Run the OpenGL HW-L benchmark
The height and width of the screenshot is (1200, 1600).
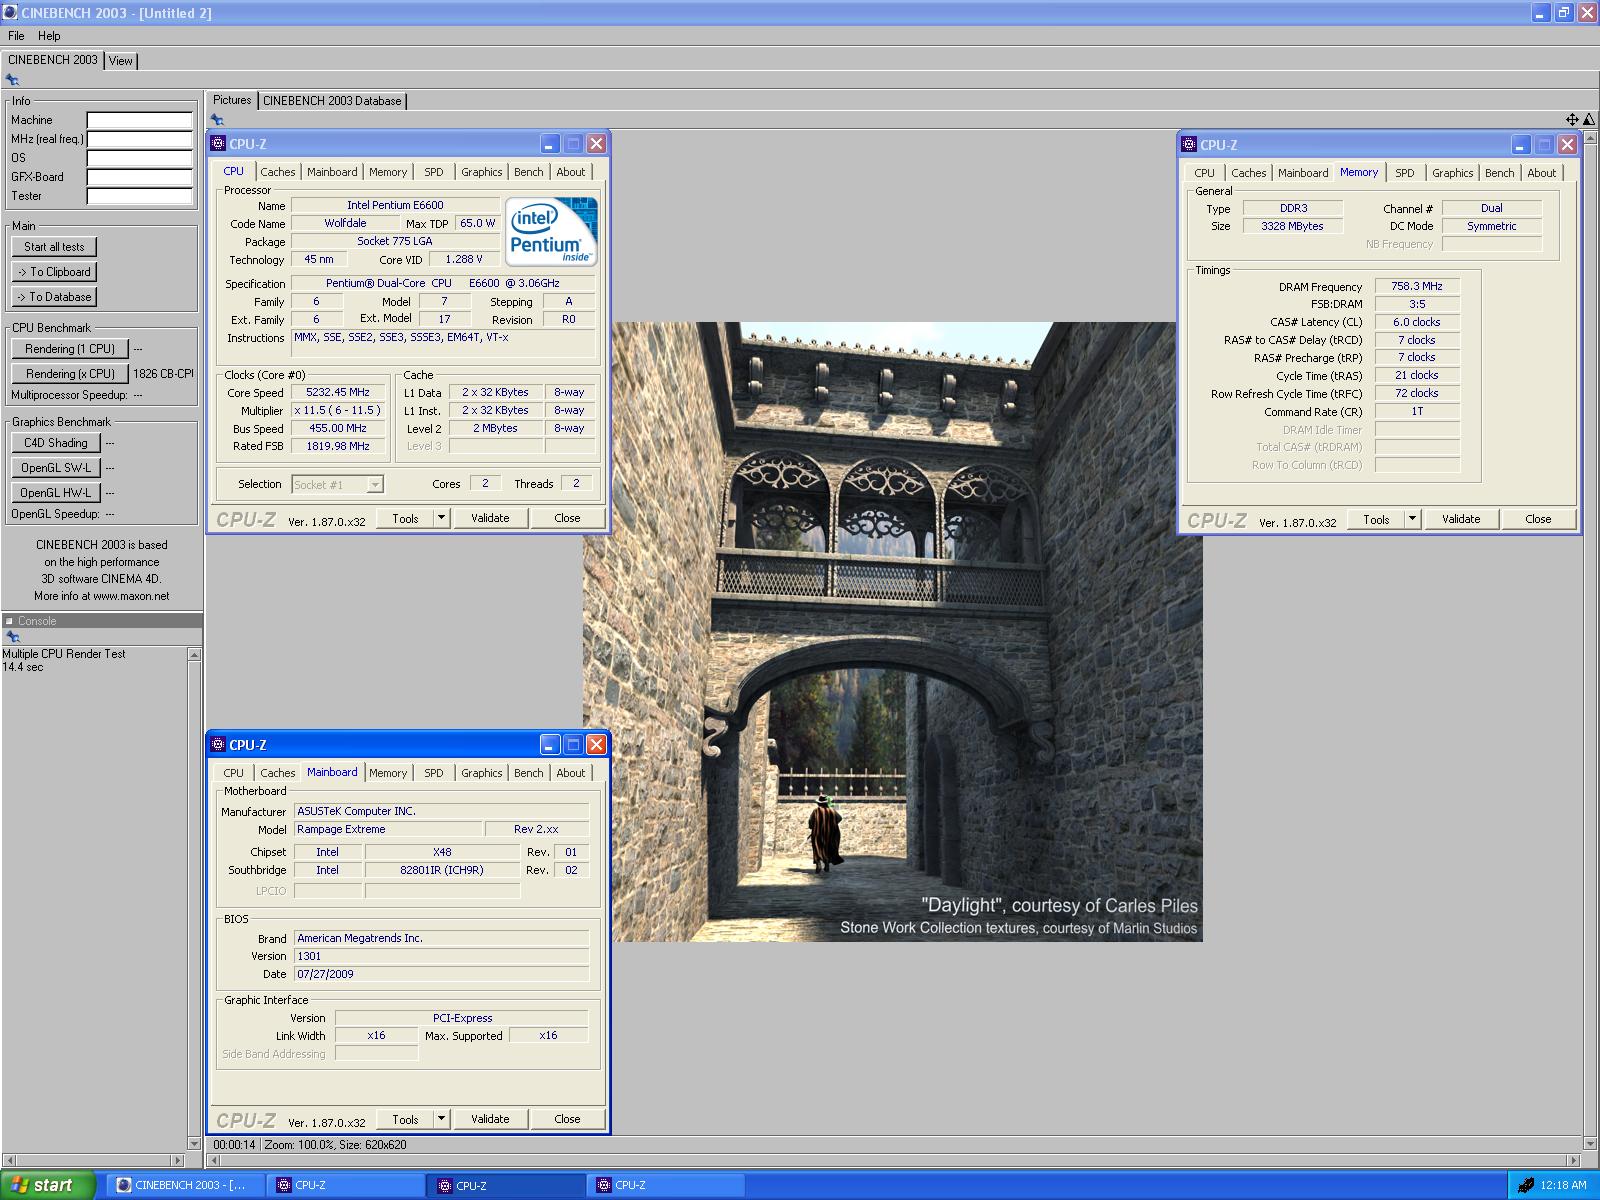pyautogui.click(x=56, y=493)
